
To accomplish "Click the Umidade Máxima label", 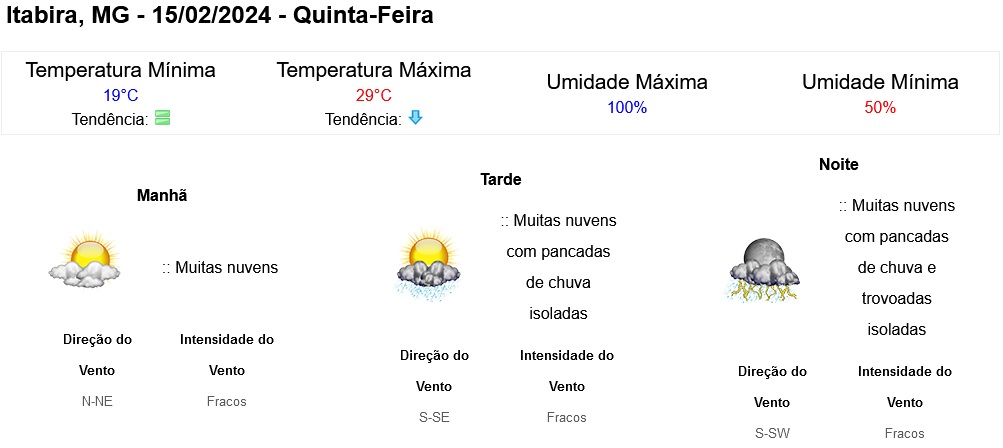I will (627, 82).
